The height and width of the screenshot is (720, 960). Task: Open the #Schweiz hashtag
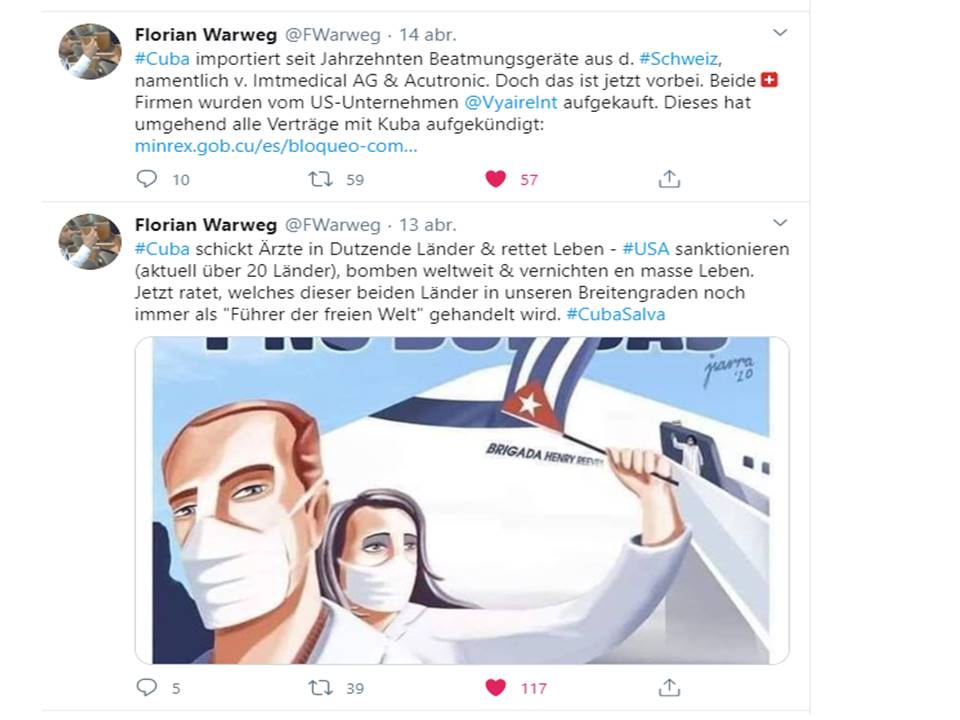pyautogui.click(x=678, y=59)
